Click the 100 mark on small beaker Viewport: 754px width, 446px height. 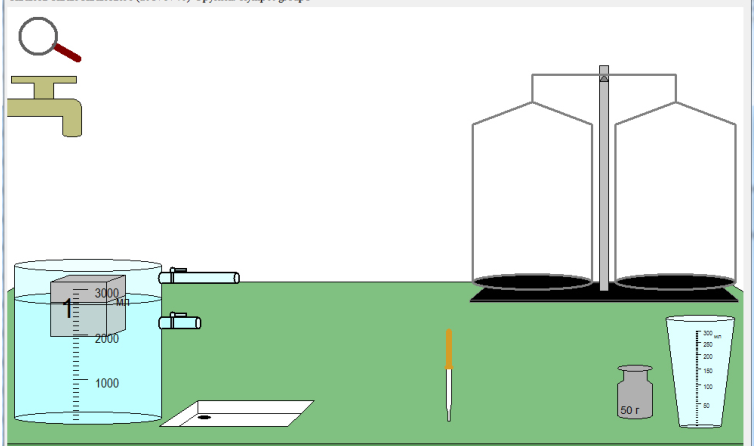pos(707,387)
